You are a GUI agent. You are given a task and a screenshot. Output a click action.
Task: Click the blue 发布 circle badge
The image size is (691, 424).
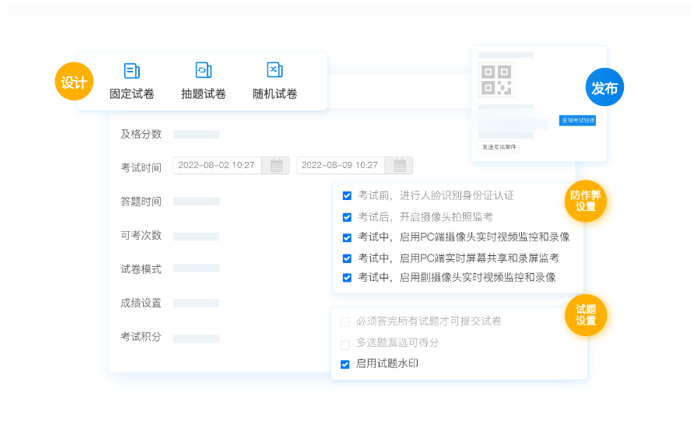[x=604, y=88]
